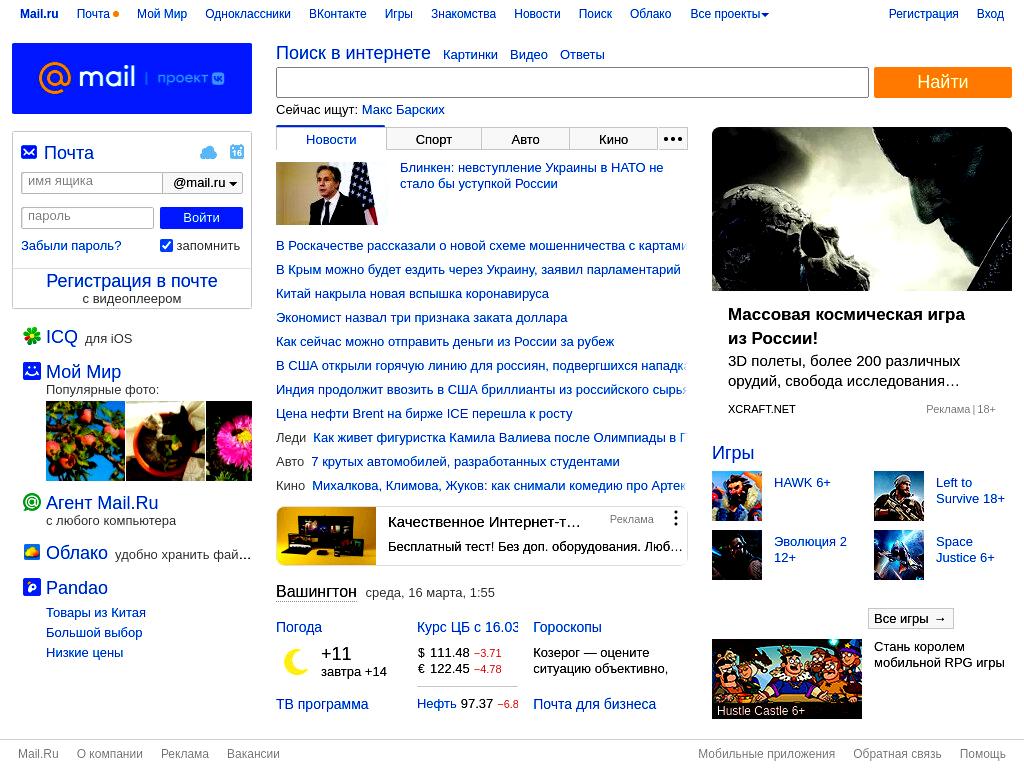Open news about Китай коронавирус outbreak
Viewport: 1024px width, 768px height.
(x=412, y=294)
